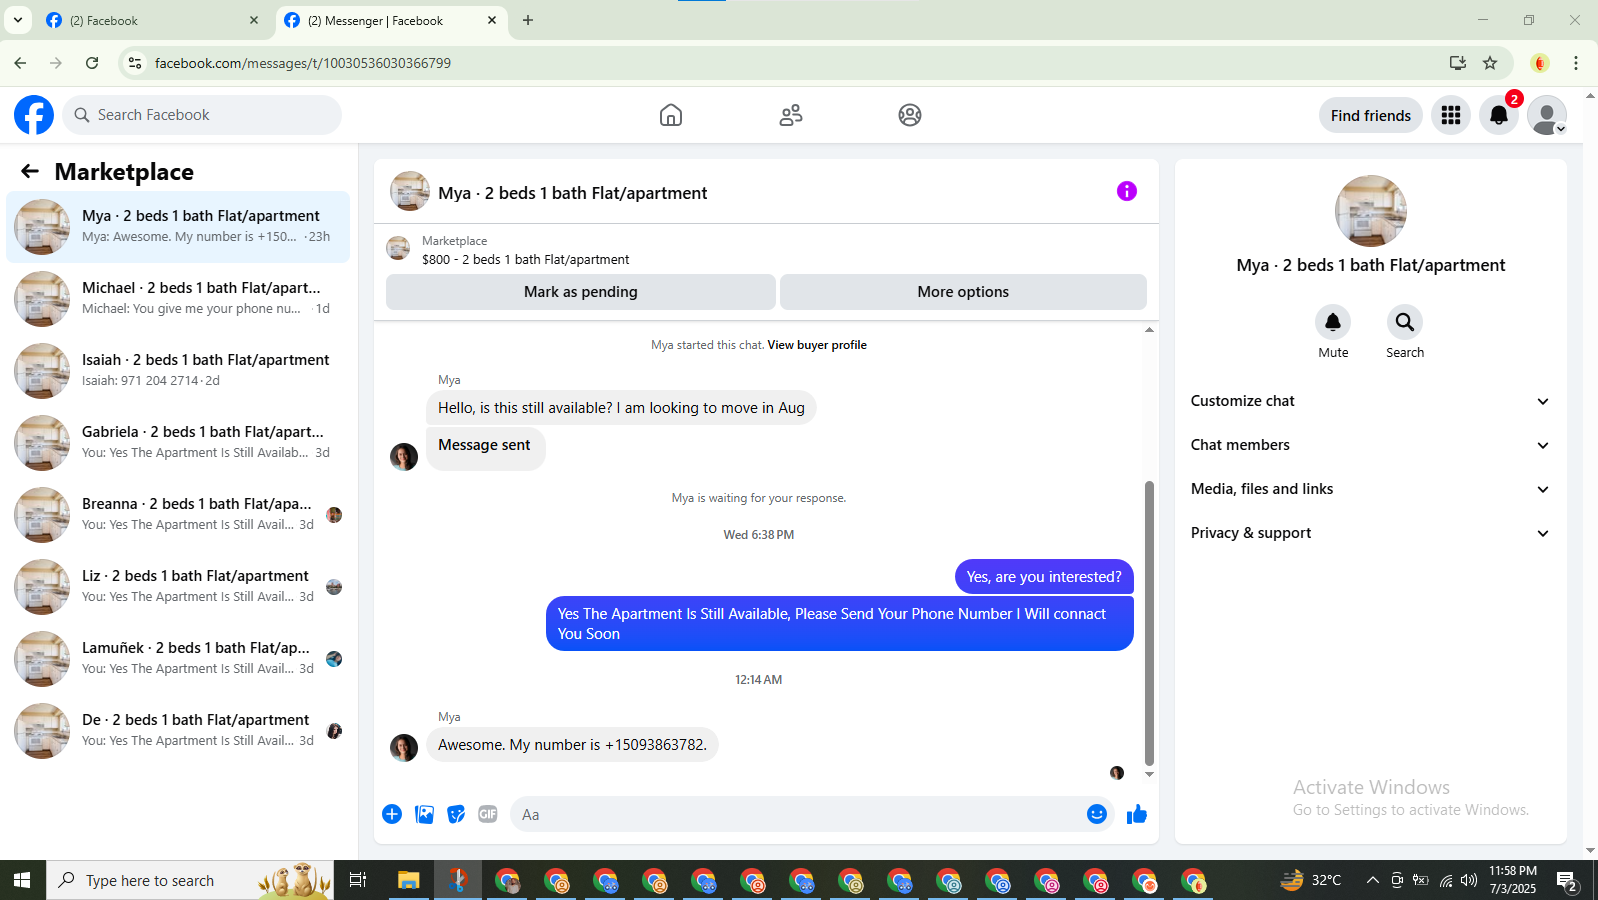The height and width of the screenshot is (900, 1598).
Task: Open clock showing 11:58 PM
Action: (1512, 880)
